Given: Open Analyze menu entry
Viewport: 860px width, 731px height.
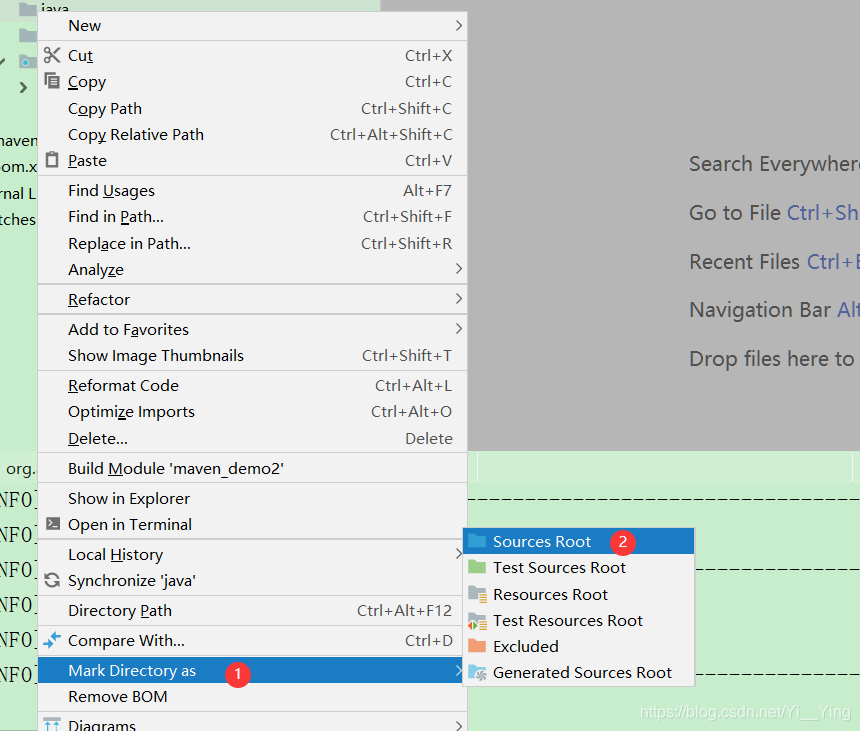Looking at the screenshot, I should click(x=252, y=269).
